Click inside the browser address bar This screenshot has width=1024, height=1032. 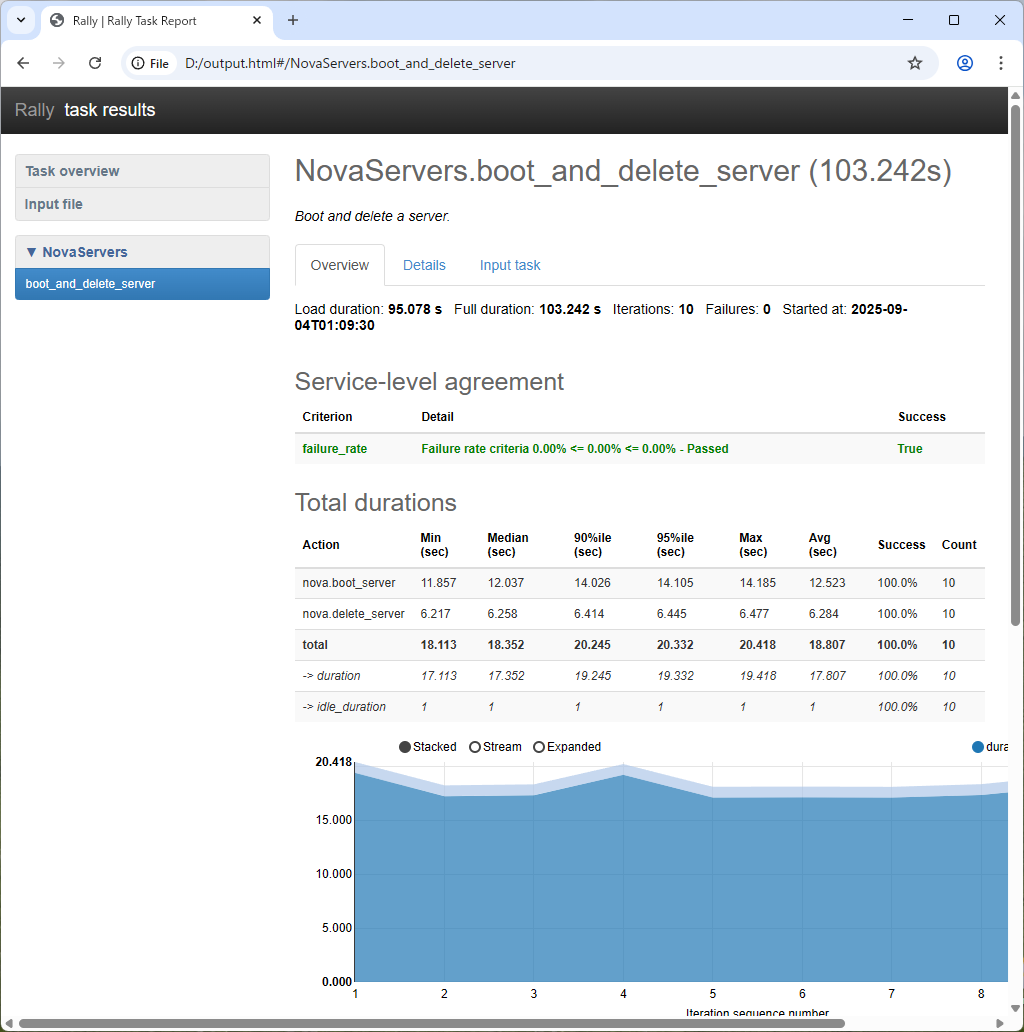click(500, 62)
